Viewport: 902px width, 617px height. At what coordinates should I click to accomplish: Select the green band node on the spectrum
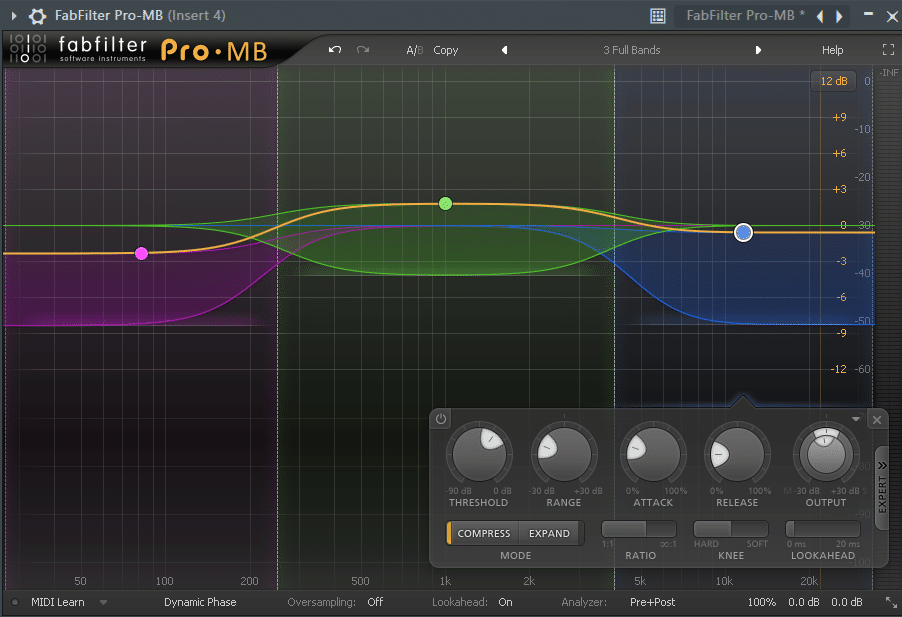pos(445,203)
